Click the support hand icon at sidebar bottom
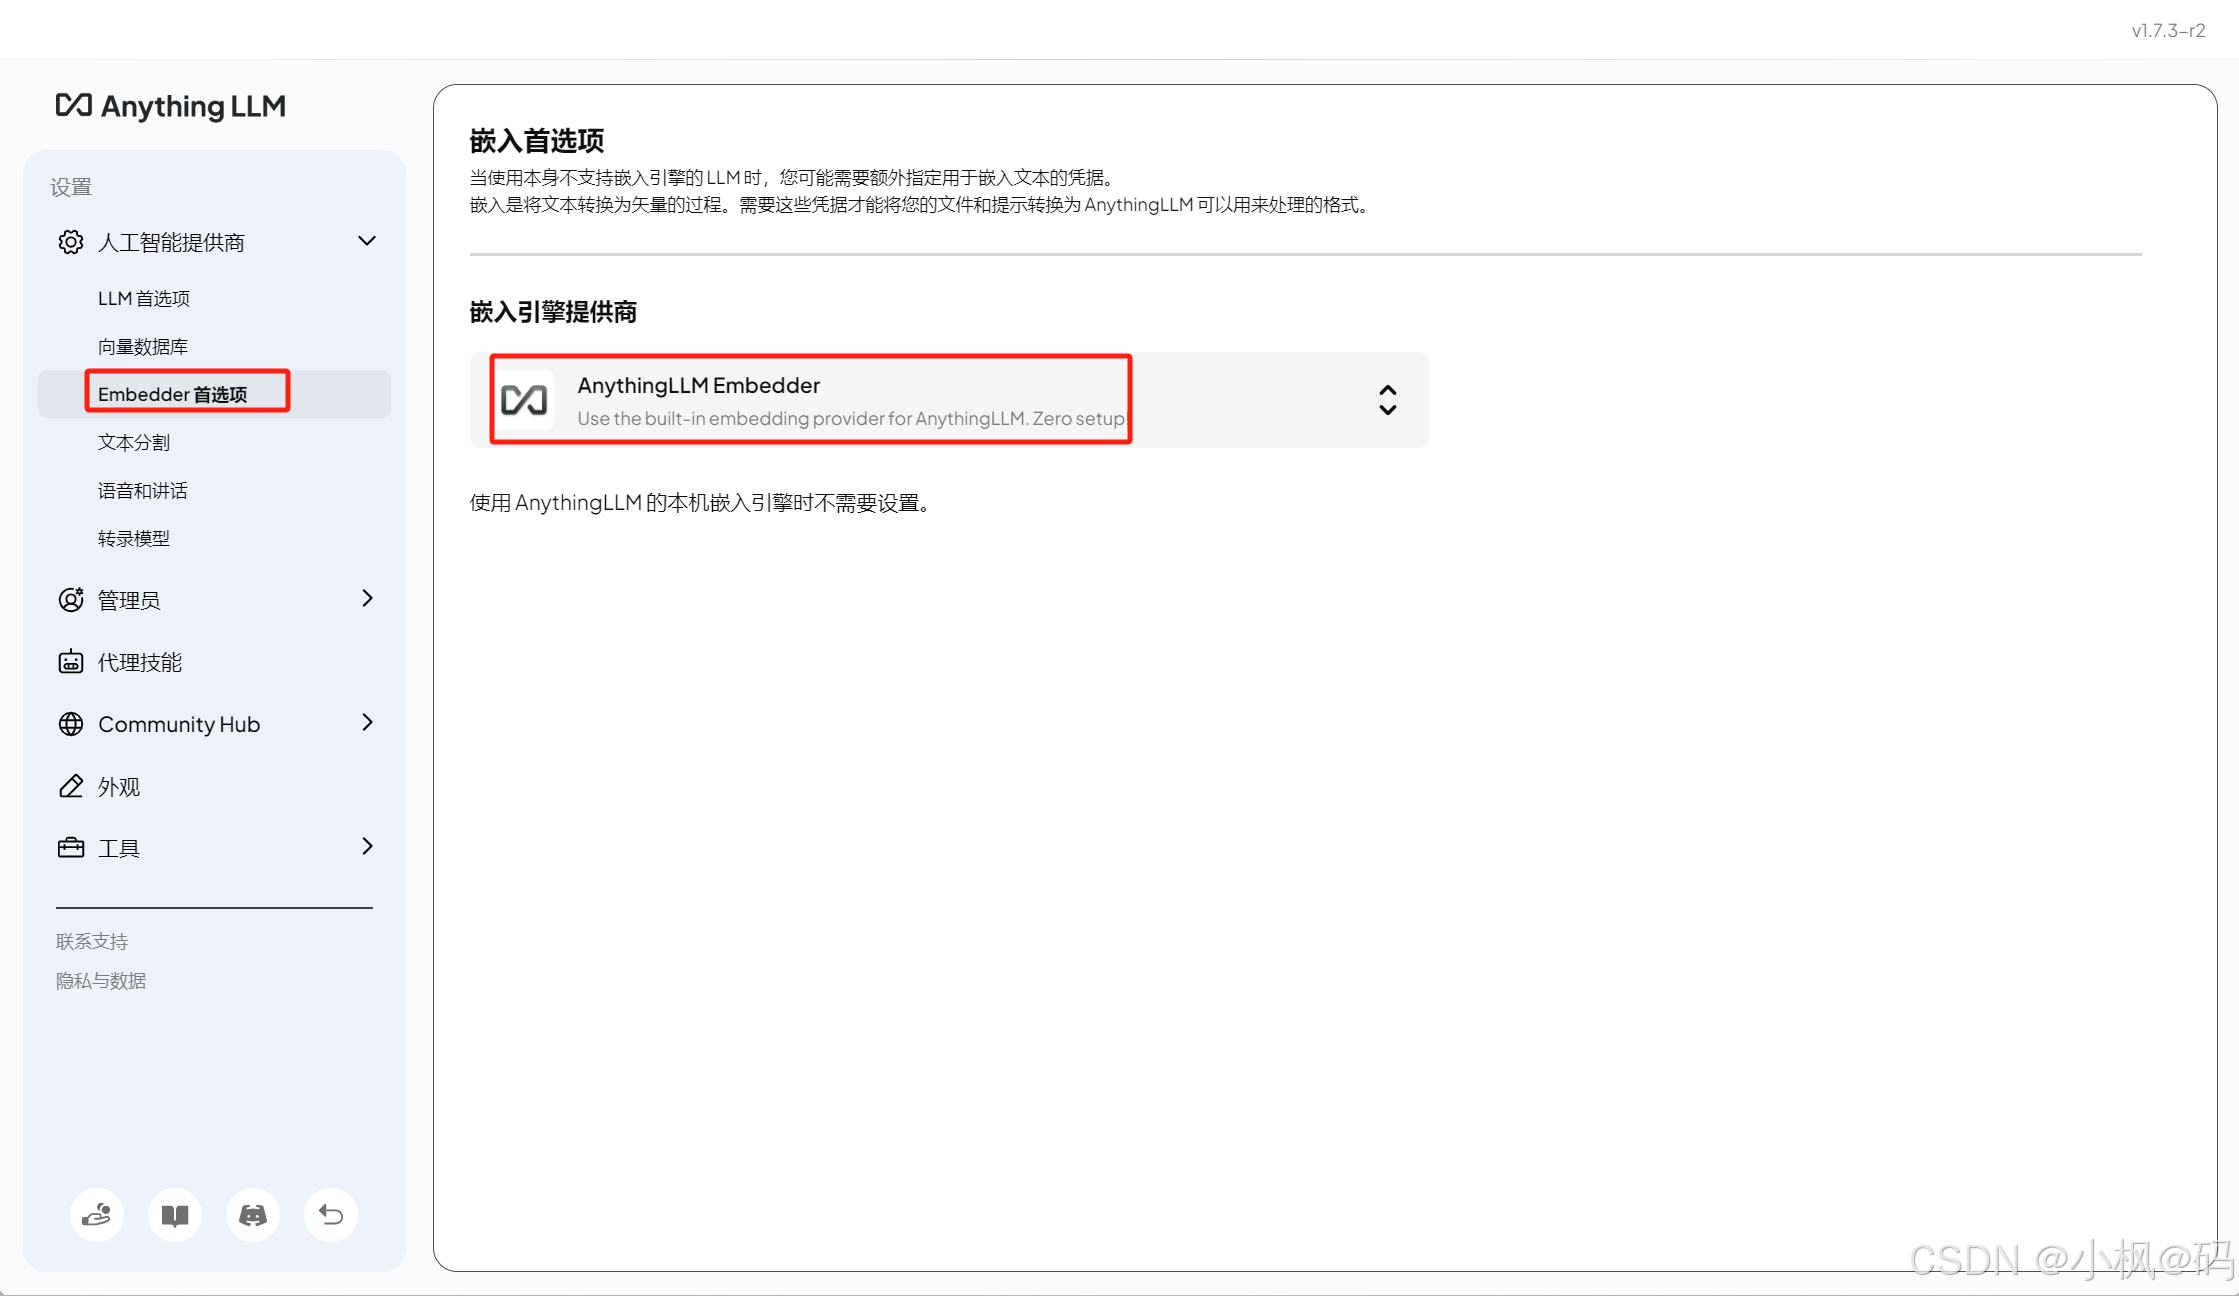The width and height of the screenshot is (2239, 1296). pos(97,1215)
